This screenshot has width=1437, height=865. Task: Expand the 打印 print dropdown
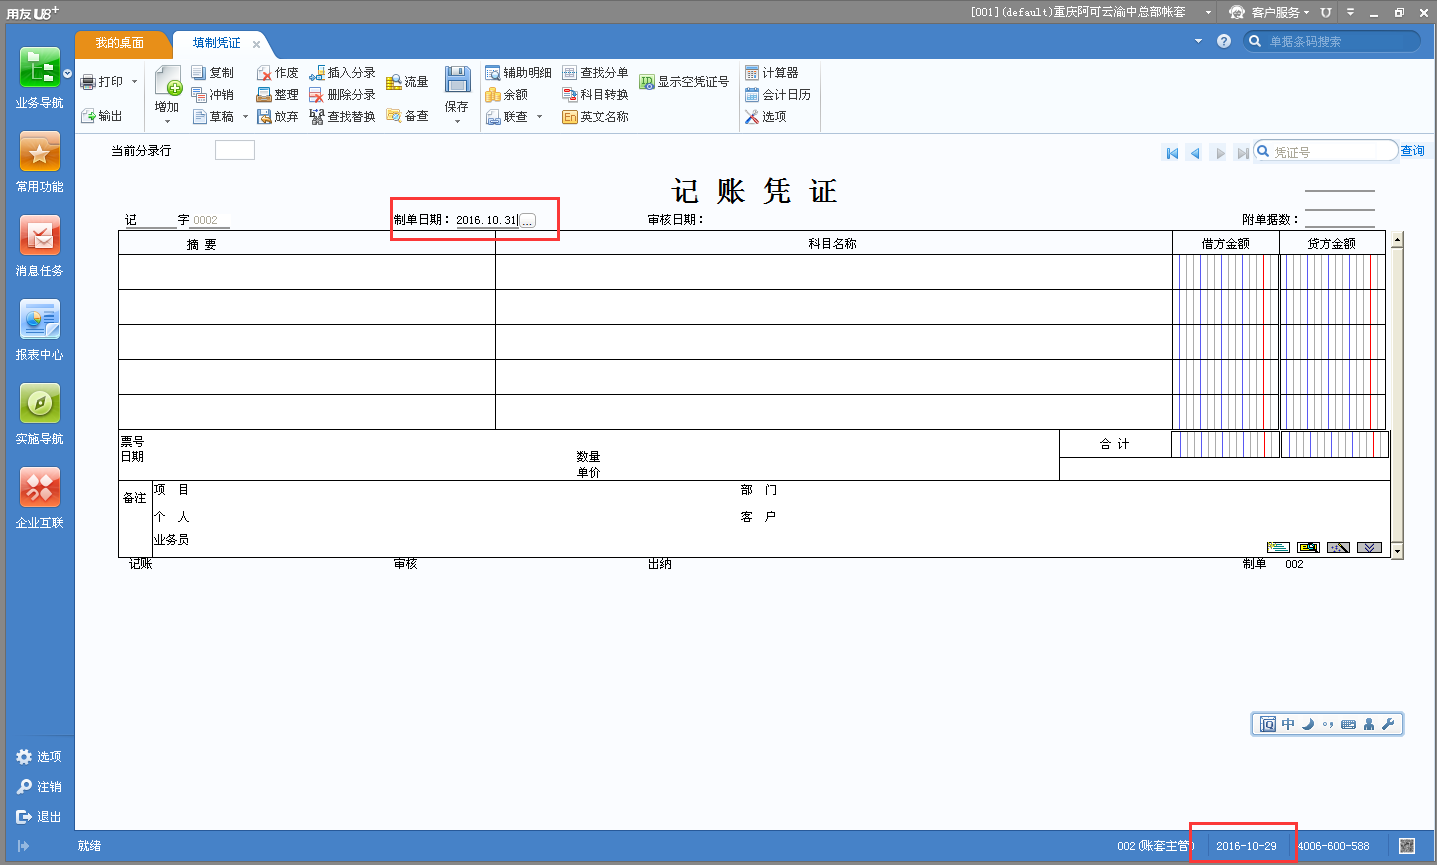135,81
